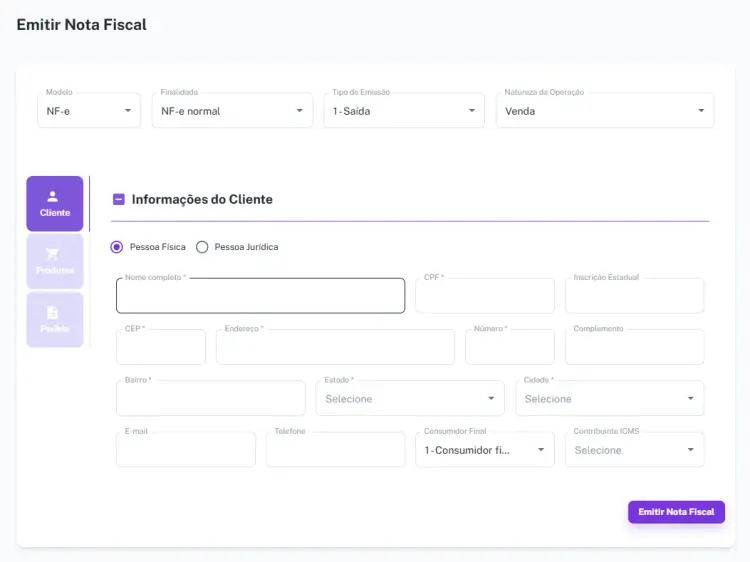
Task: Focus the E-mail input field
Action: tap(186, 450)
